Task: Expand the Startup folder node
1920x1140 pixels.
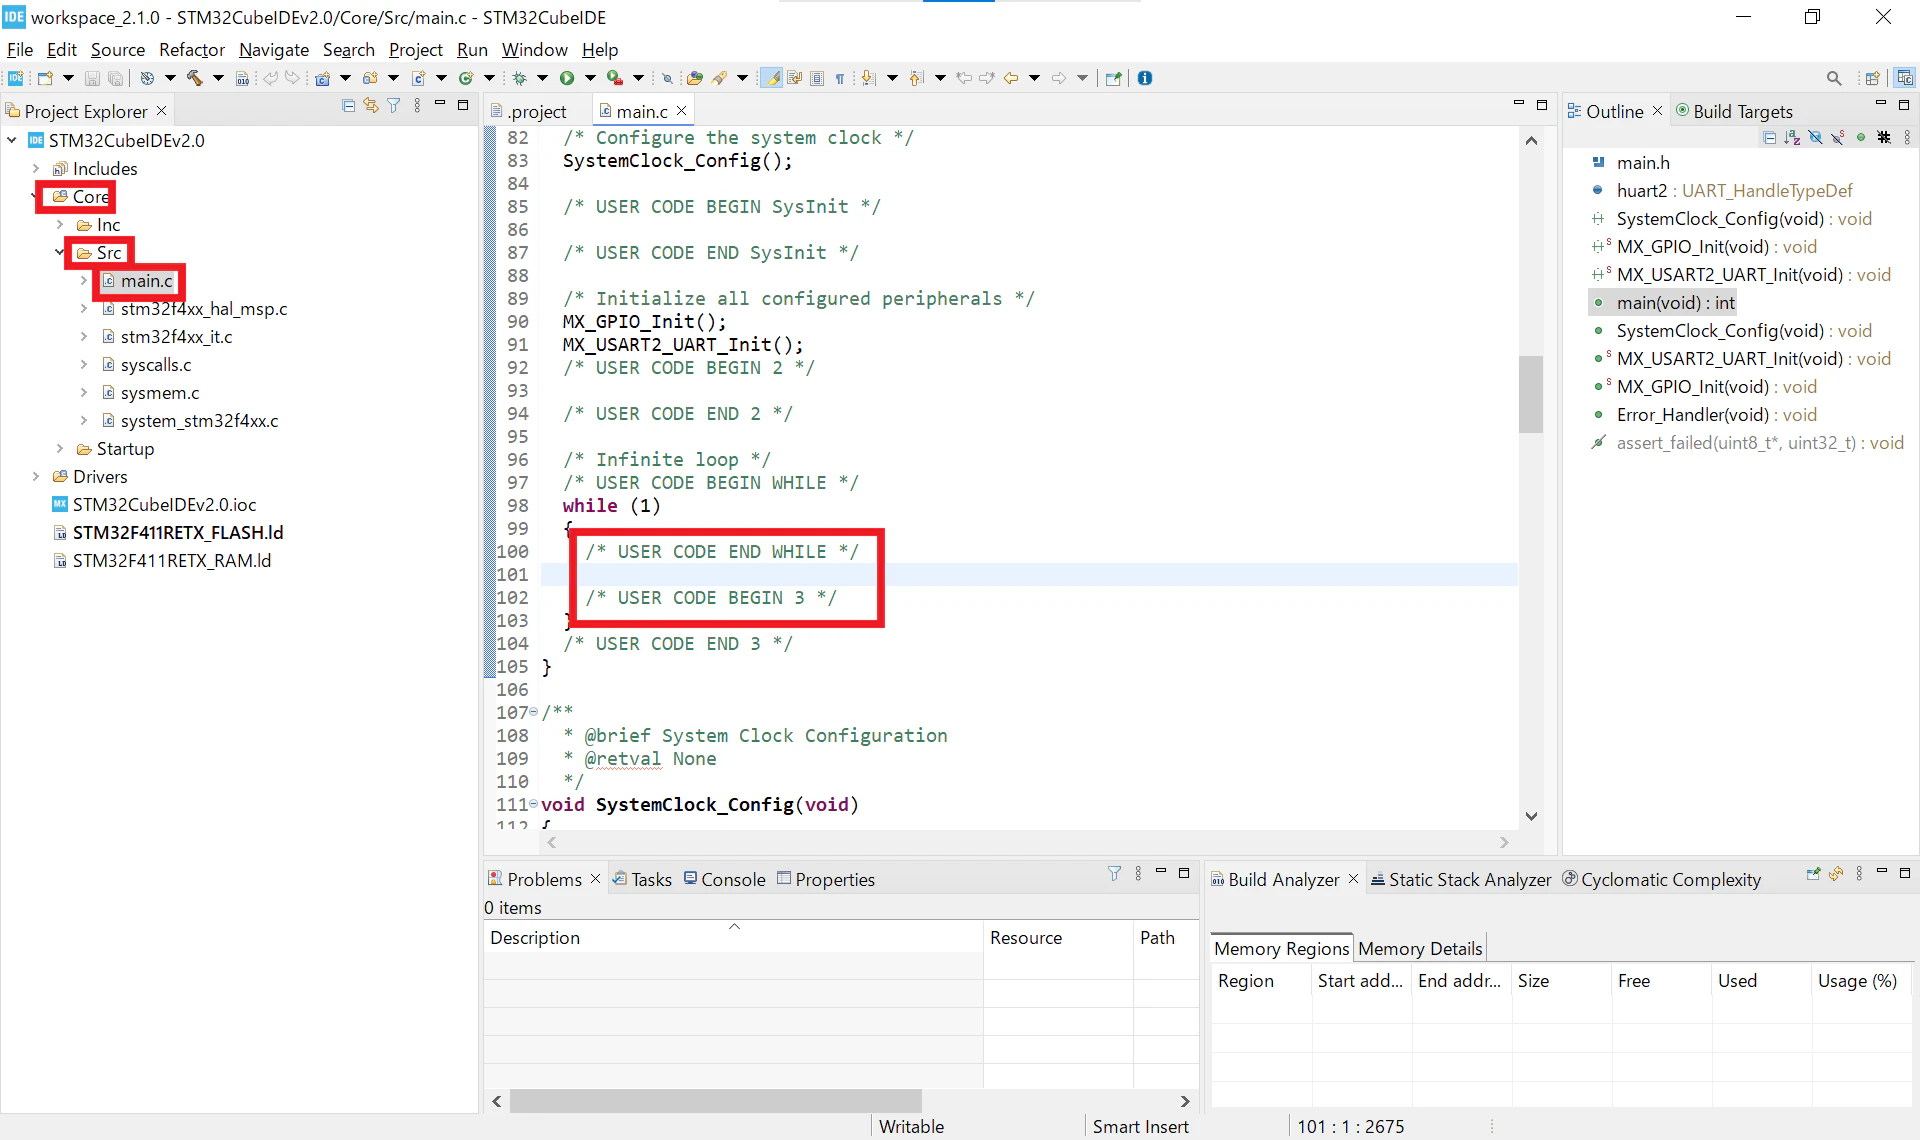Action: pyautogui.click(x=60, y=448)
